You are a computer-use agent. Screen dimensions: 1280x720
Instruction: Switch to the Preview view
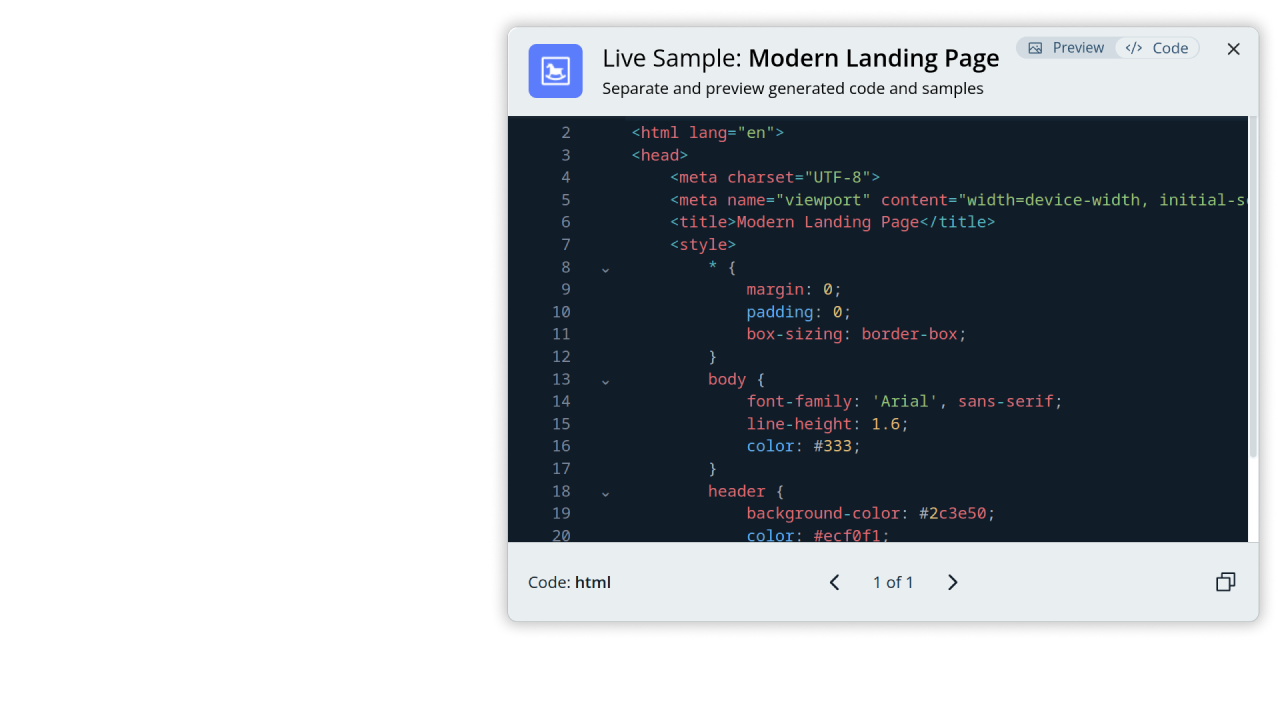[1066, 48]
